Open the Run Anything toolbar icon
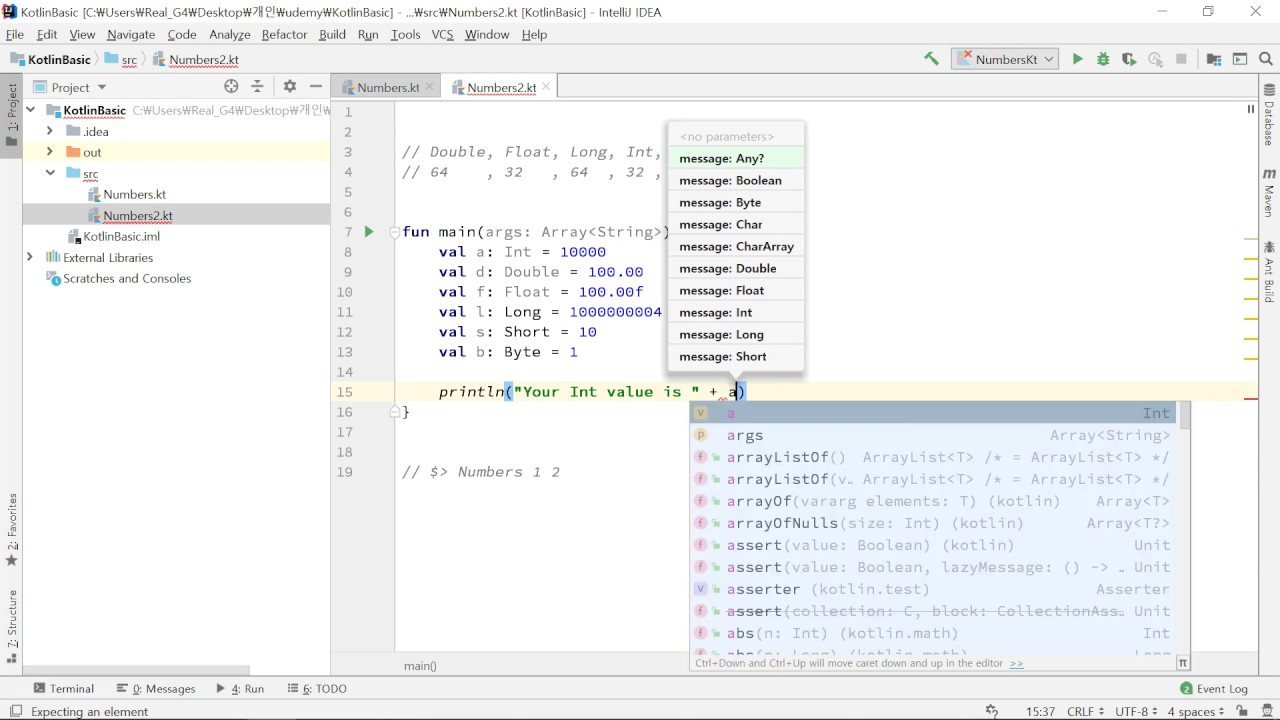 (1240, 59)
